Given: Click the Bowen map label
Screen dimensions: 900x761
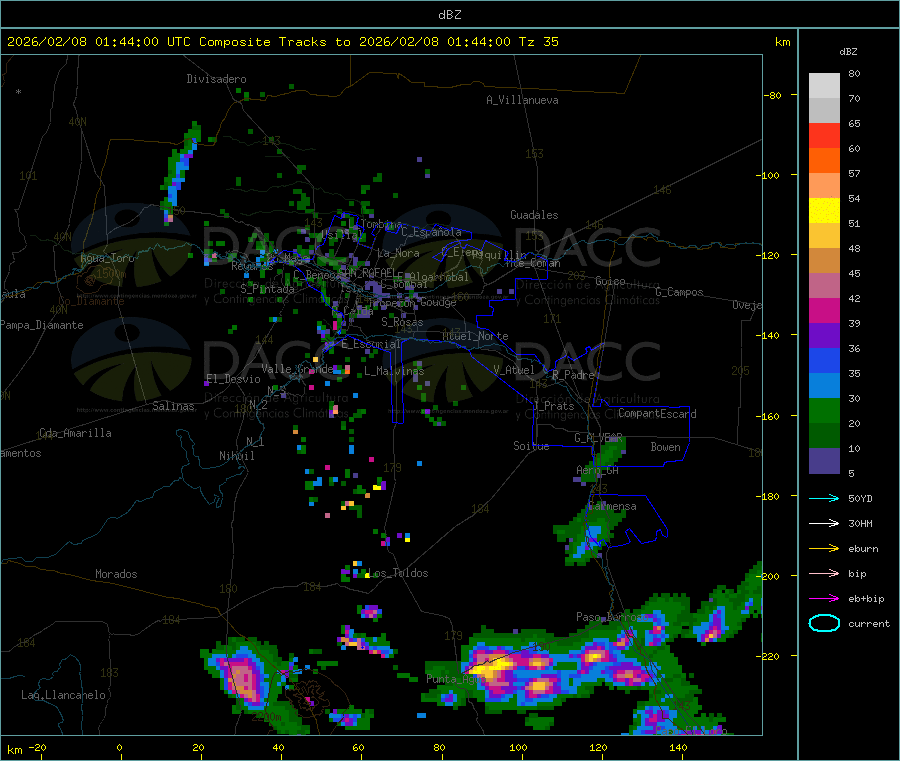Looking at the screenshot, I should [666, 447].
